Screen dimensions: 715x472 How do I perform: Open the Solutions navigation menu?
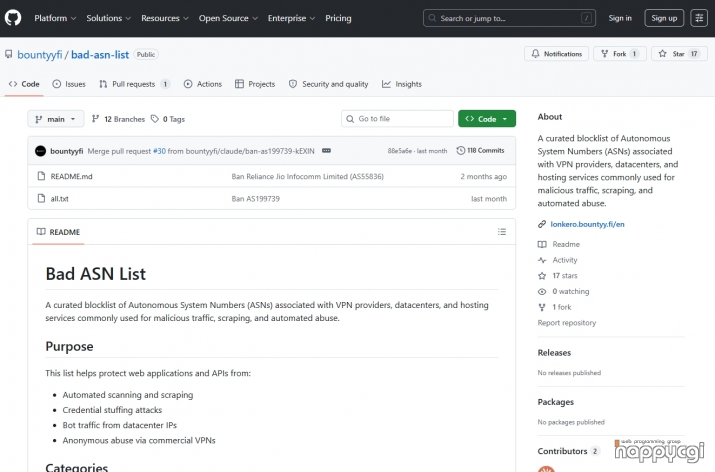(108, 18)
